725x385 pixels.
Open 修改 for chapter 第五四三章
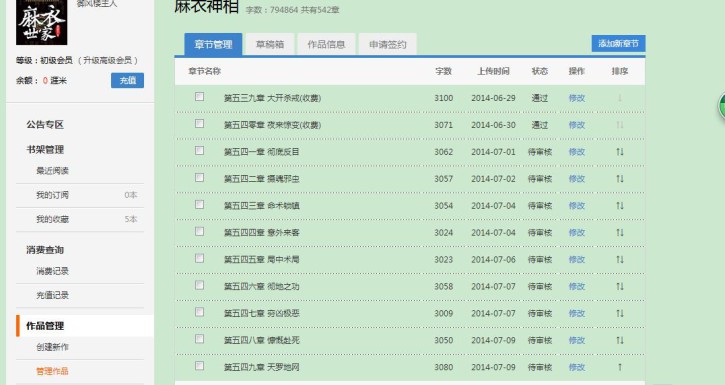coord(577,206)
